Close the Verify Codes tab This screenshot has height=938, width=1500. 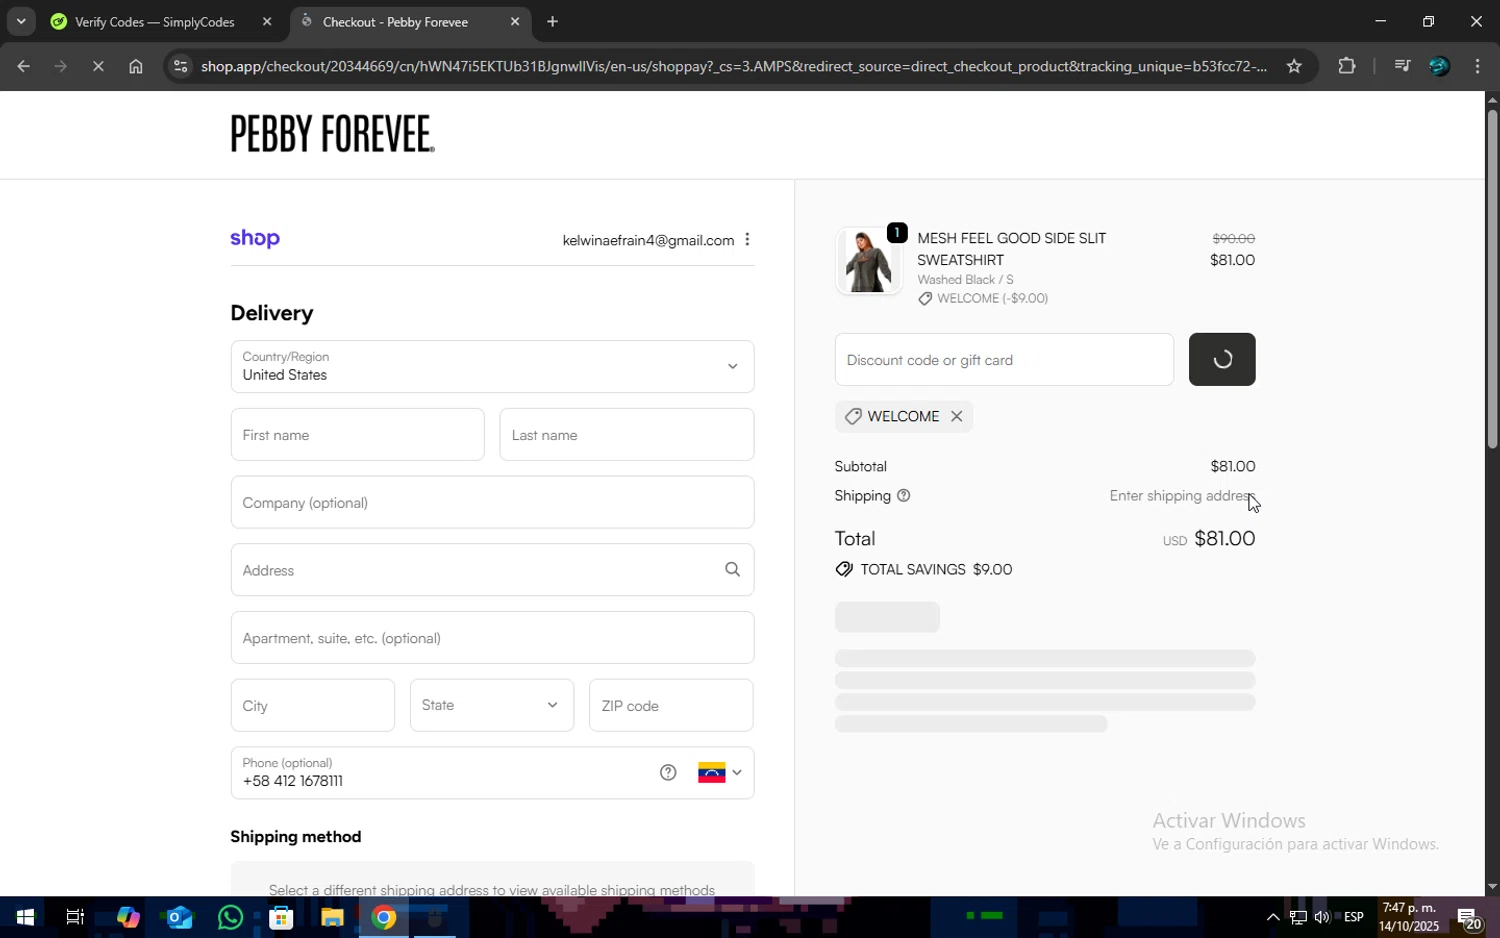[267, 22]
